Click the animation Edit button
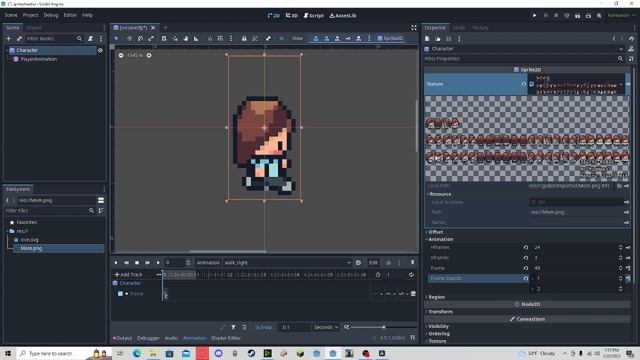 [373, 262]
